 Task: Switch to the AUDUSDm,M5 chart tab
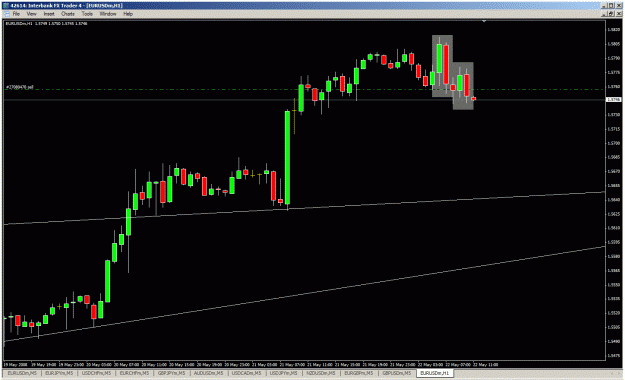[208, 373]
